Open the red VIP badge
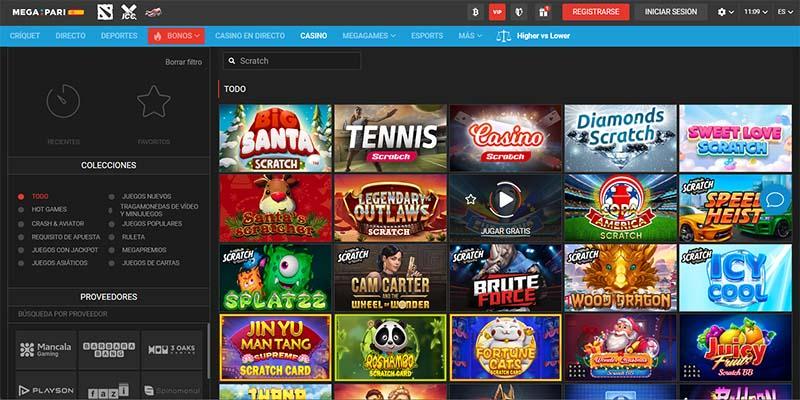This screenshot has width=800, height=400. pos(497,12)
